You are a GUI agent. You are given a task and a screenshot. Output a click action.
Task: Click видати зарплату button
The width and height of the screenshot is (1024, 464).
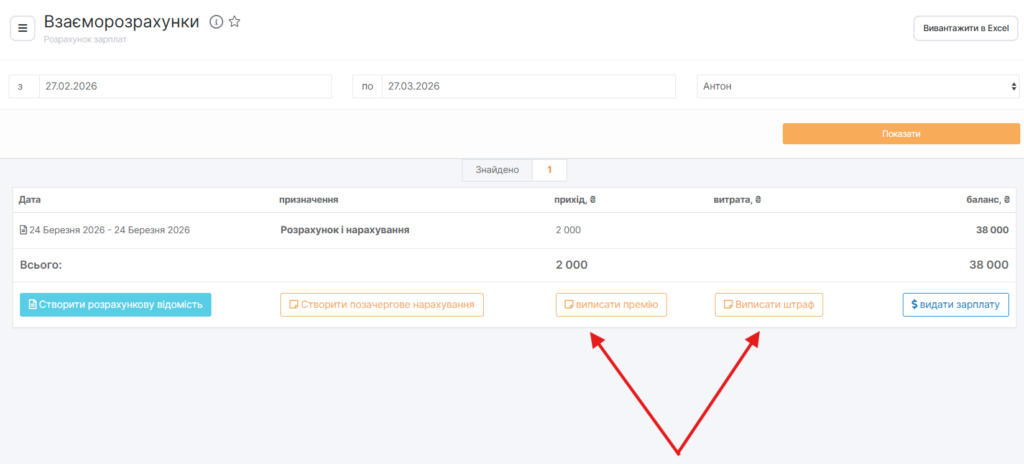point(955,304)
